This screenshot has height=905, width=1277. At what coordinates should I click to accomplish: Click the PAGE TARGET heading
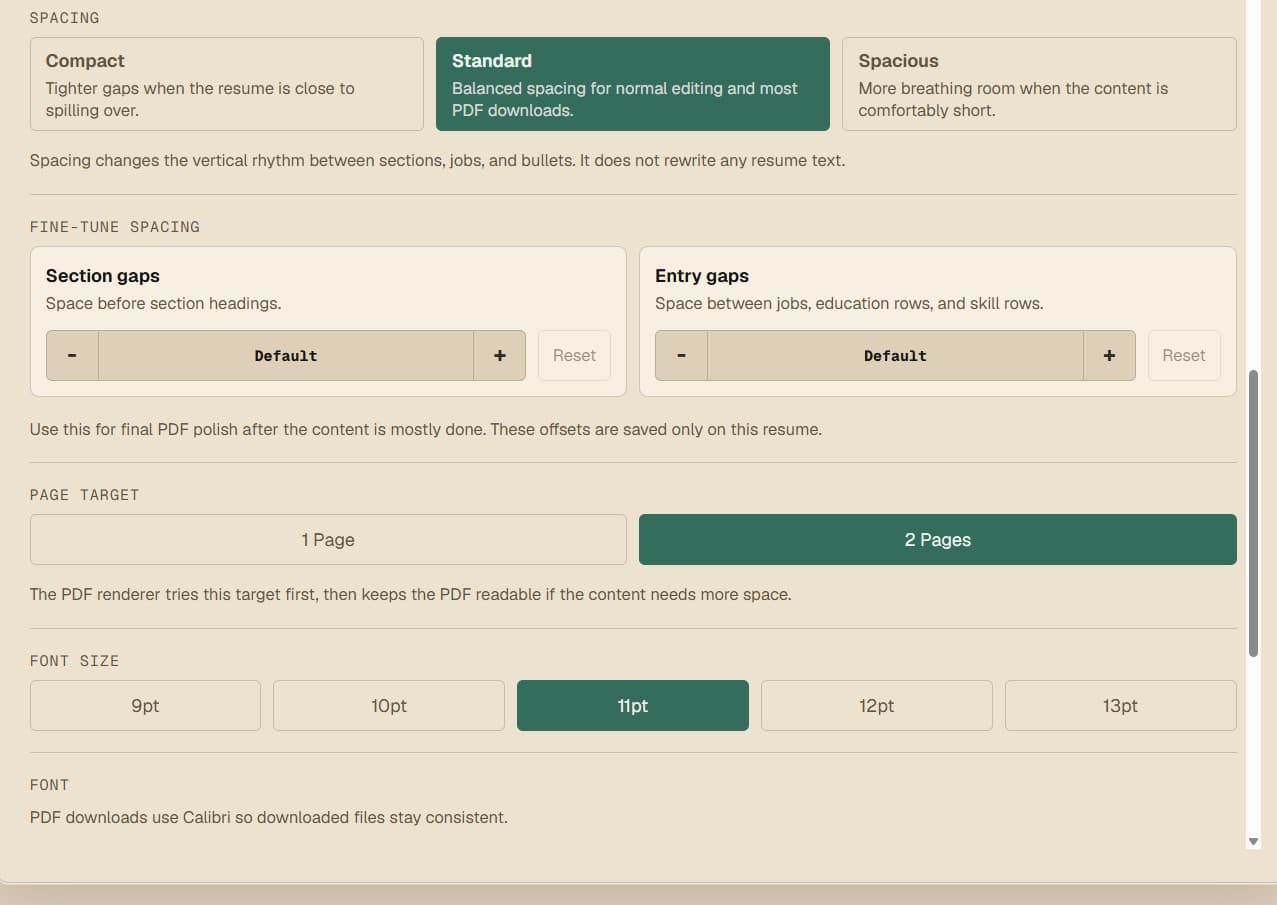click(x=84, y=495)
